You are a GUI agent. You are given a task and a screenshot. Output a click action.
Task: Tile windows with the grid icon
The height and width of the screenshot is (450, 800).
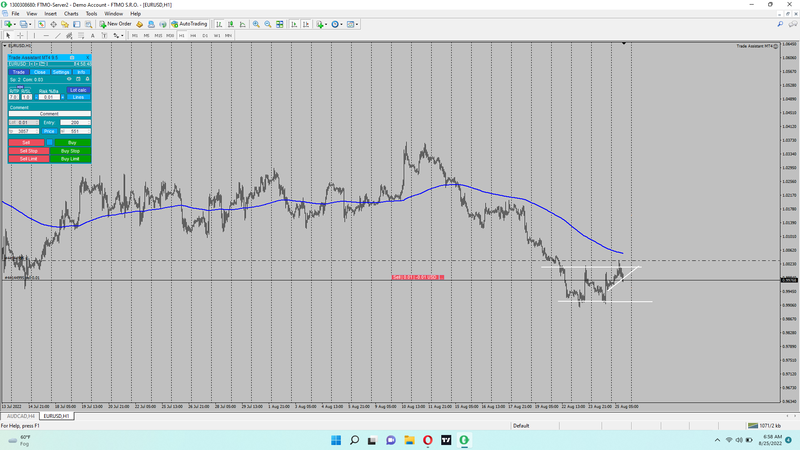[x=280, y=24]
